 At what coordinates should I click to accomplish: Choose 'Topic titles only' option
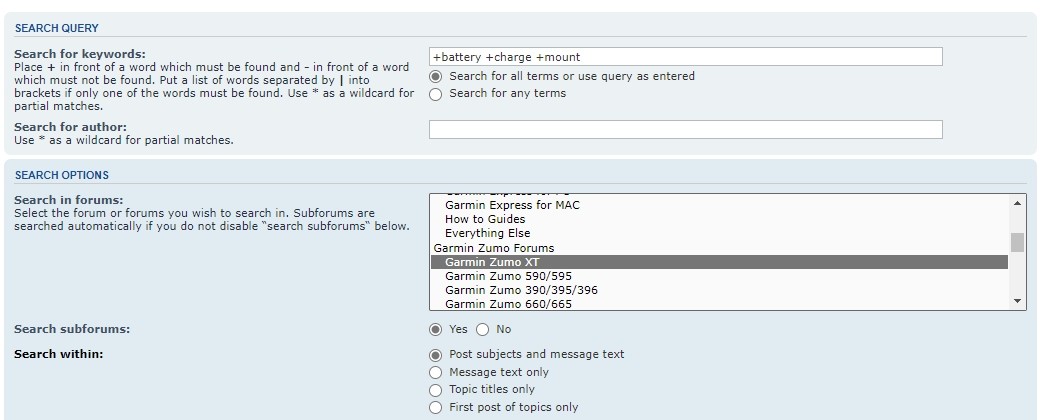[x=436, y=390]
